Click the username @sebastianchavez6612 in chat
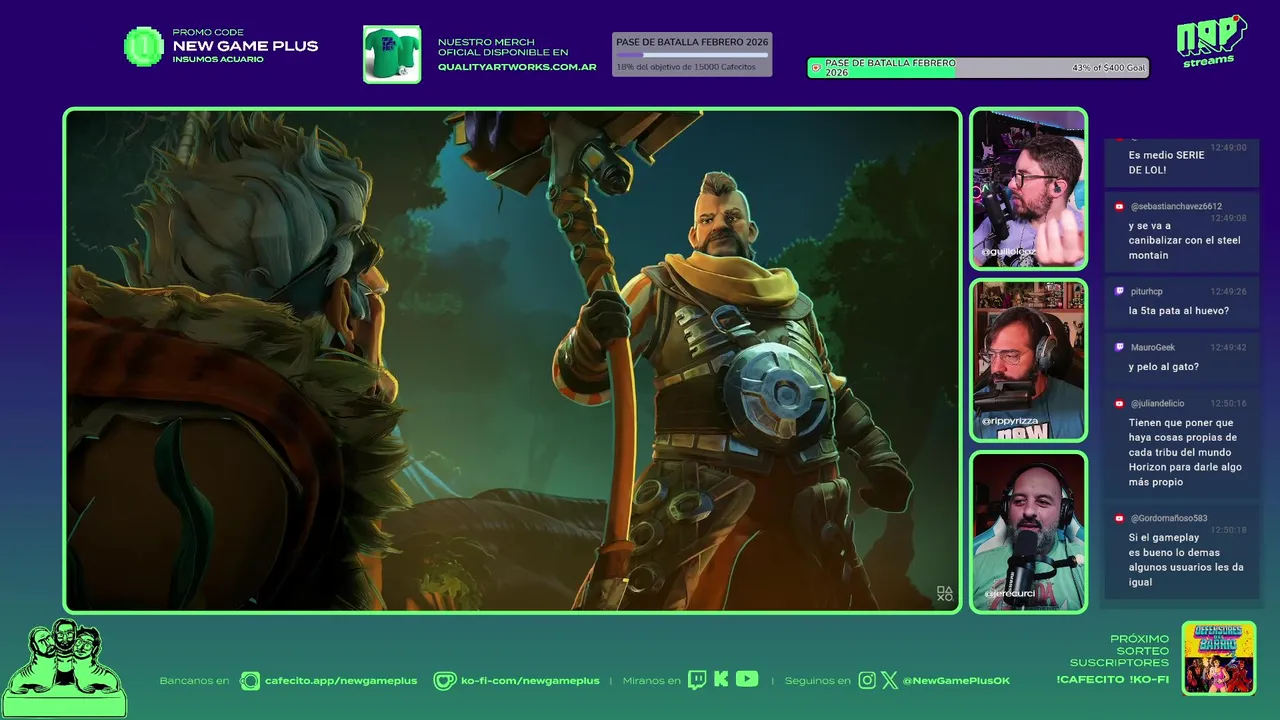This screenshot has width=1280, height=720. [x=1176, y=206]
